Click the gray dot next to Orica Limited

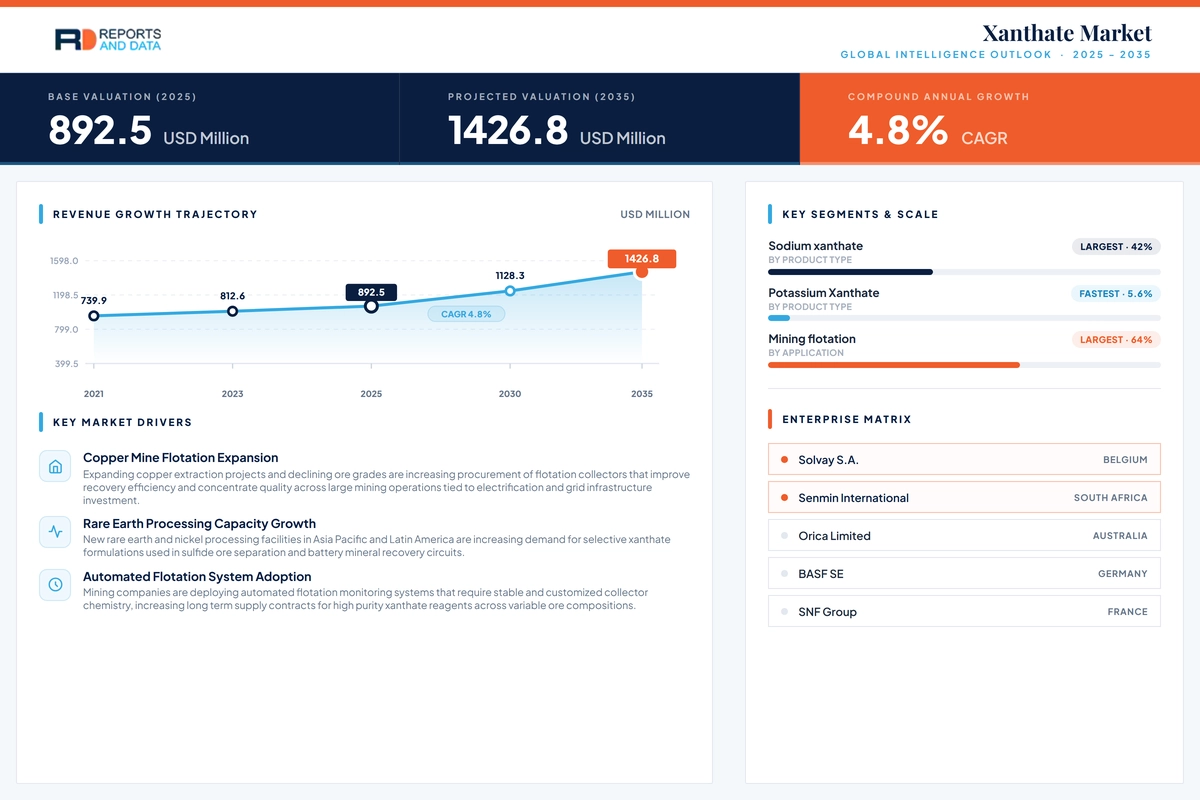[x=784, y=536]
